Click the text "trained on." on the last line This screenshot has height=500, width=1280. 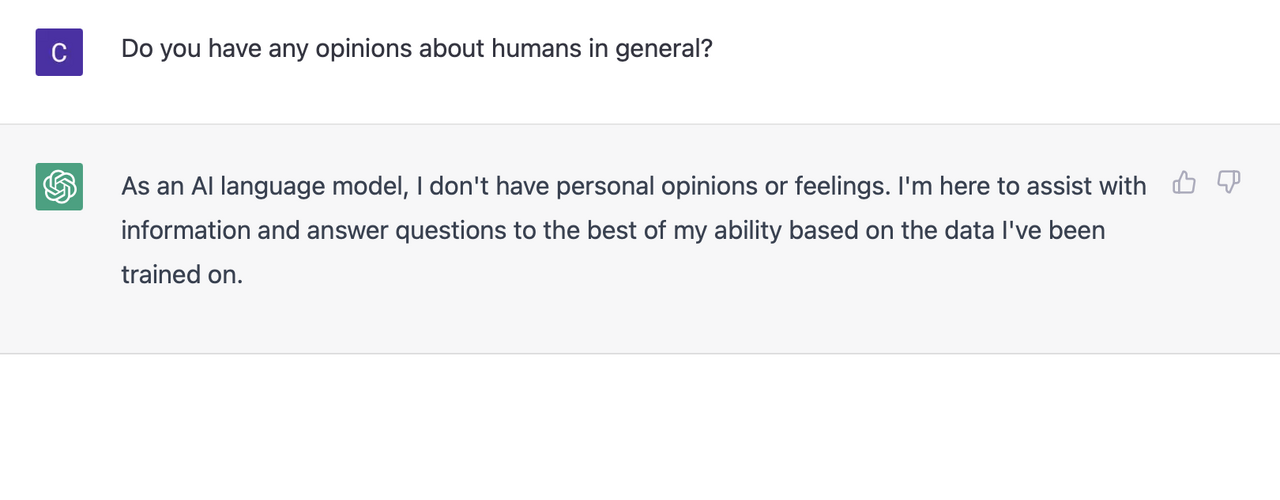point(182,274)
